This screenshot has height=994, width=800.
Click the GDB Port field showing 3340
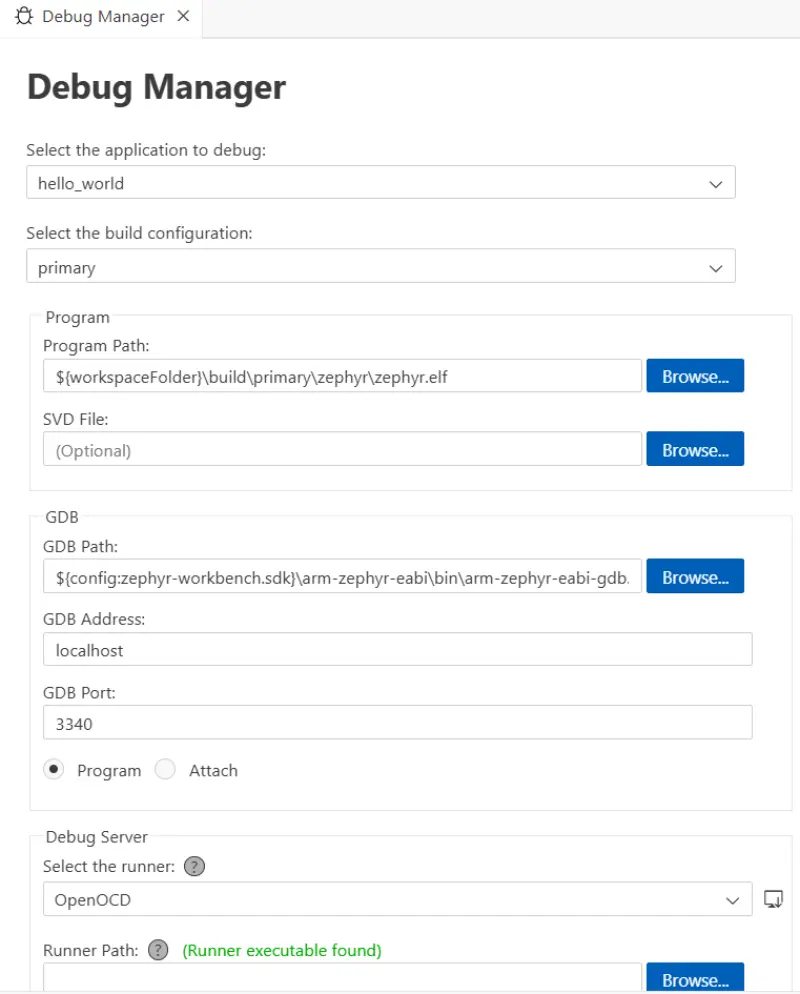[x=397, y=722]
